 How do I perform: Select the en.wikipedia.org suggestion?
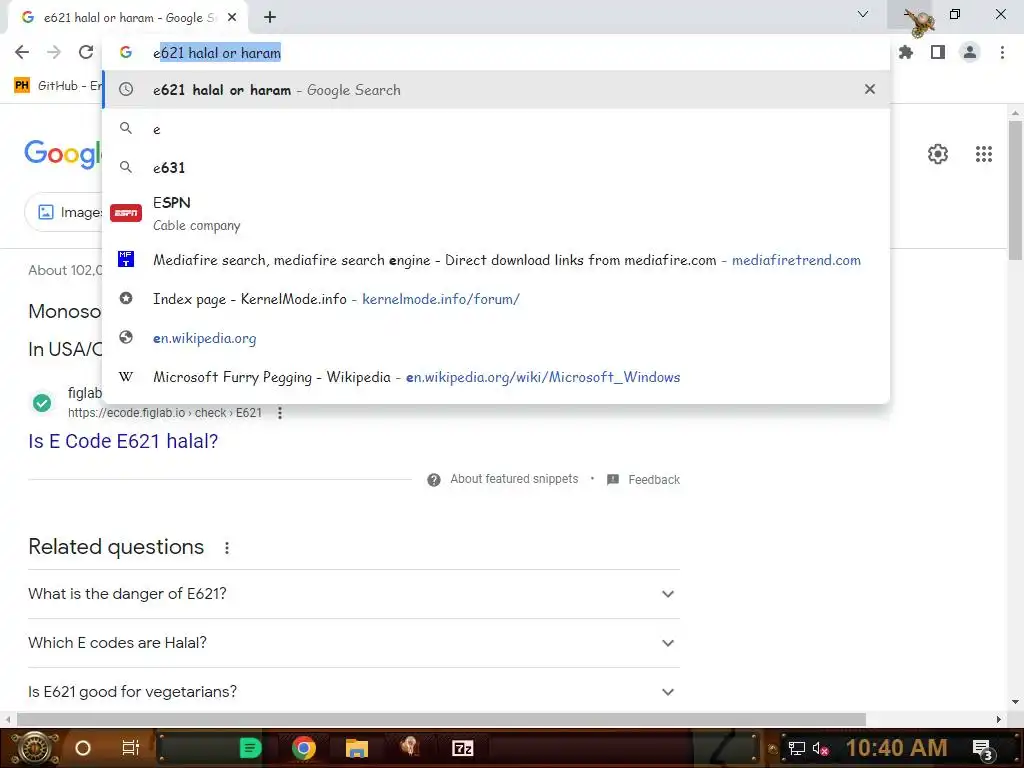496,338
